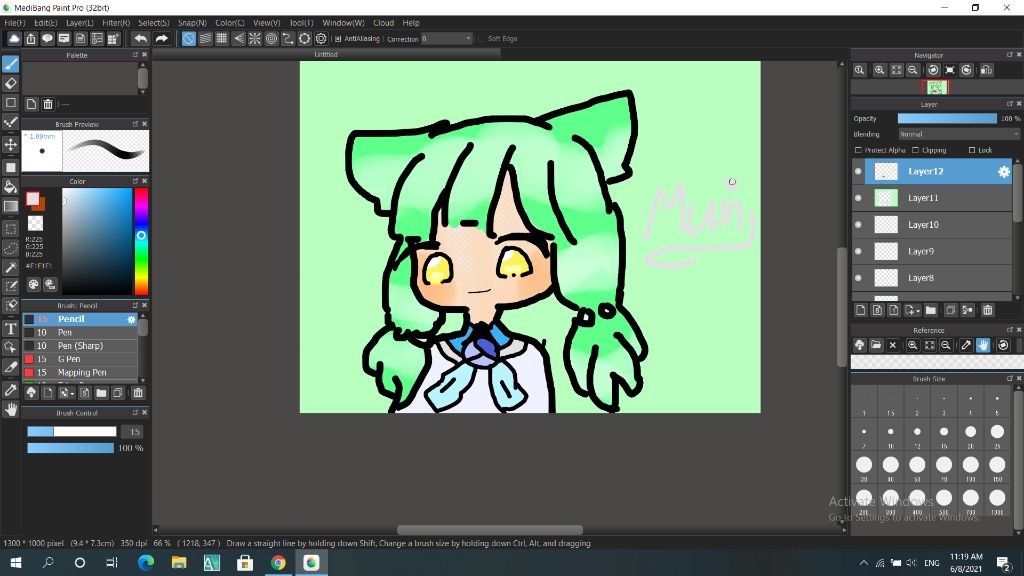Select the Eyedropper tool
1024x576 pixels.
[x=10, y=390]
